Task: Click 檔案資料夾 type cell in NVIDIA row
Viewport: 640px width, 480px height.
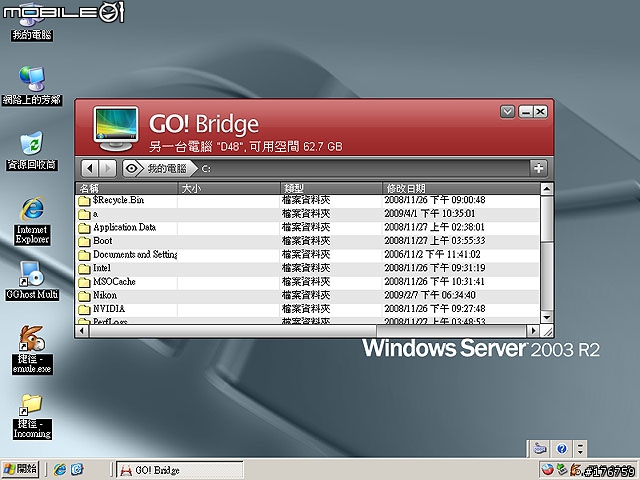Action: (306, 309)
